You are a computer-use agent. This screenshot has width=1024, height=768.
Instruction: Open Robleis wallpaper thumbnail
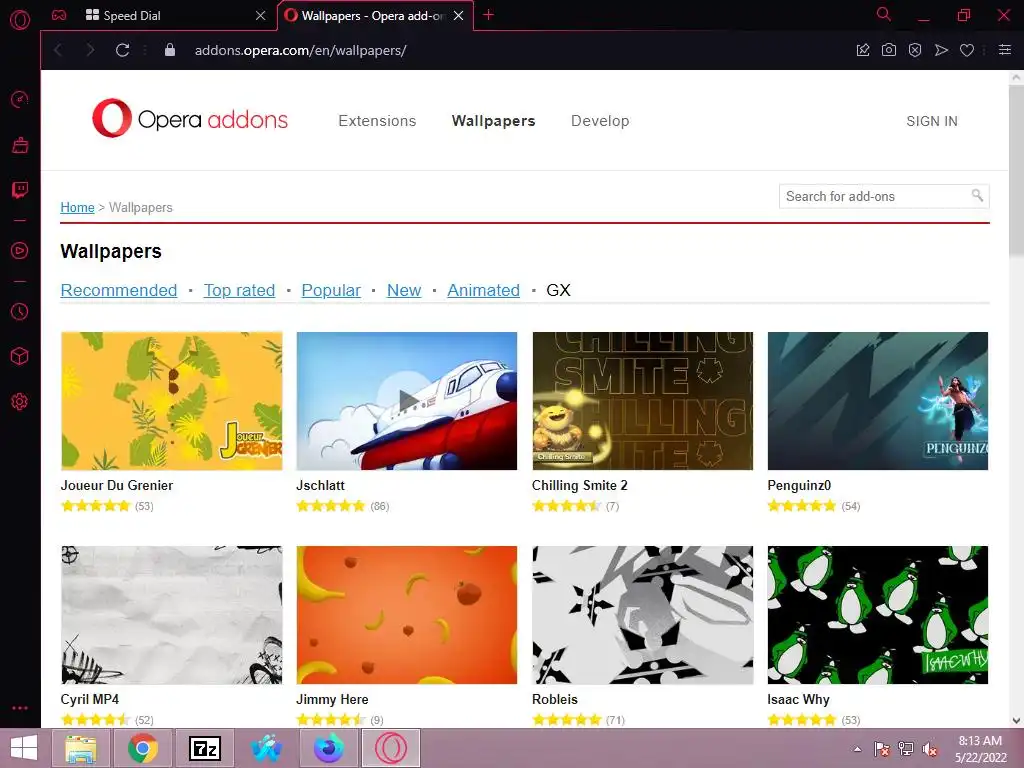643,615
